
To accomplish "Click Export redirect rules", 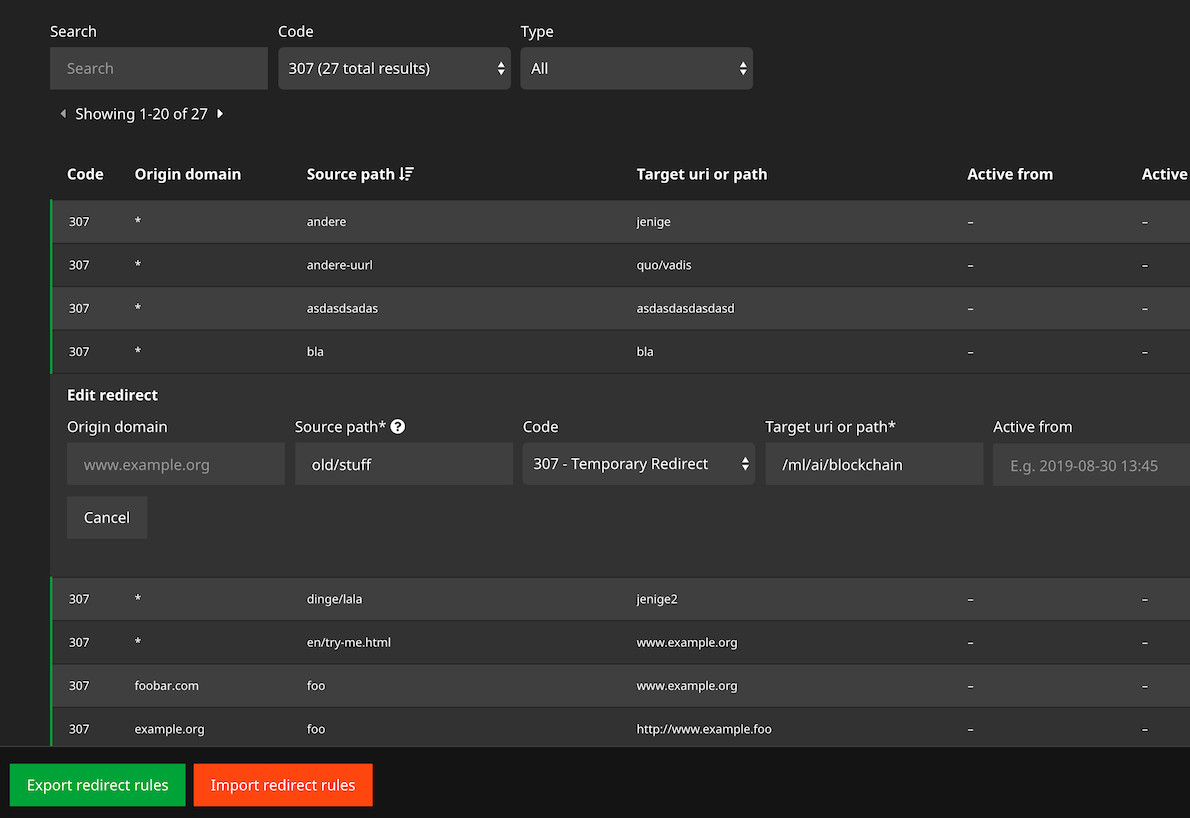I will 97,785.
